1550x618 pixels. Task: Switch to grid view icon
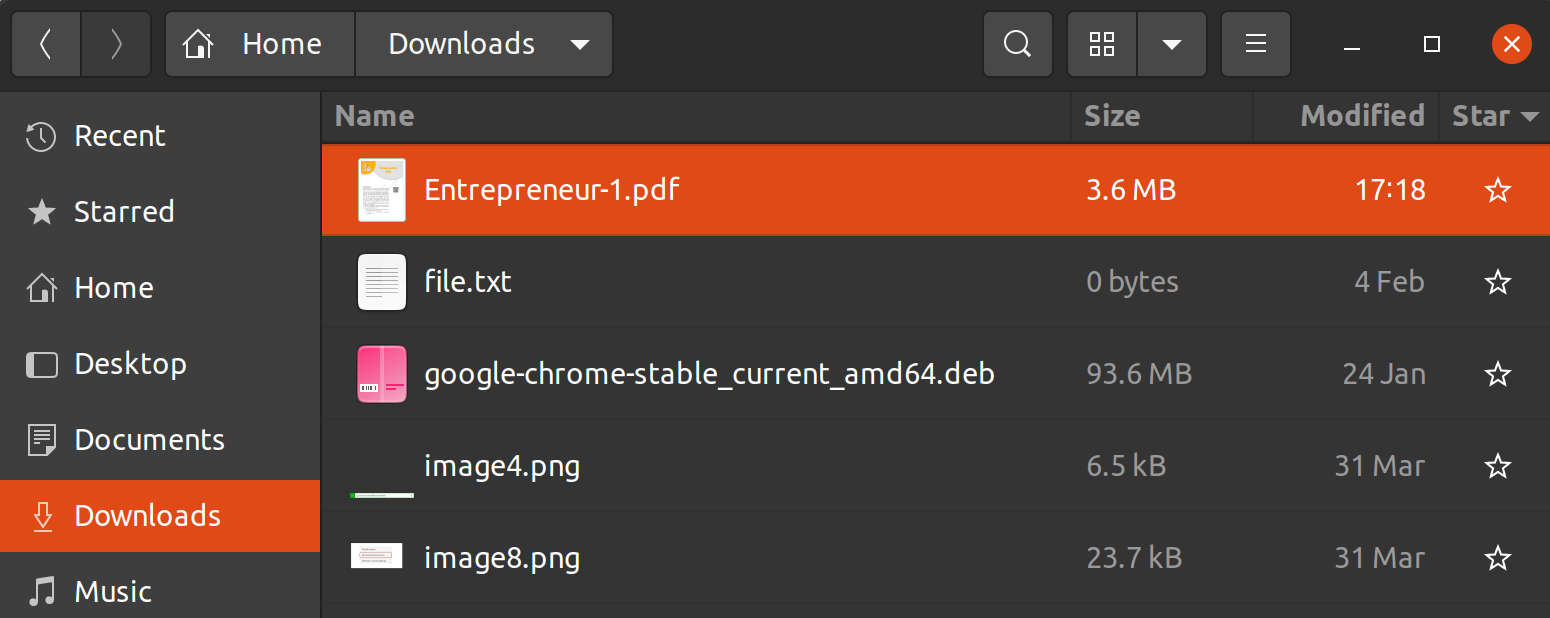tap(1102, 44)
